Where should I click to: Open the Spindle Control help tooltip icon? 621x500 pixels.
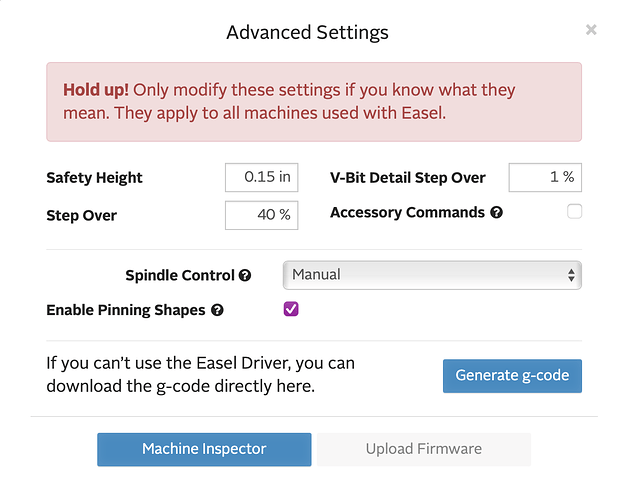[x=246, y=276]
